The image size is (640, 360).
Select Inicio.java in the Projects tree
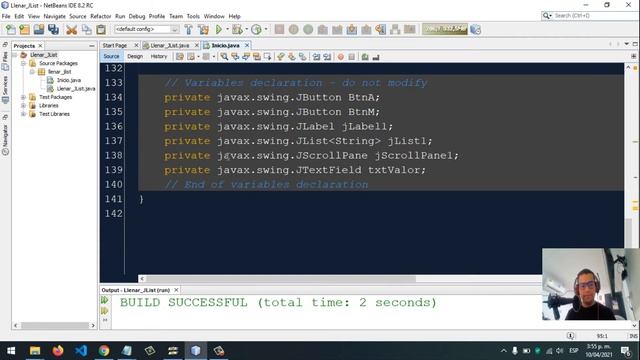(x=69, y=80)
